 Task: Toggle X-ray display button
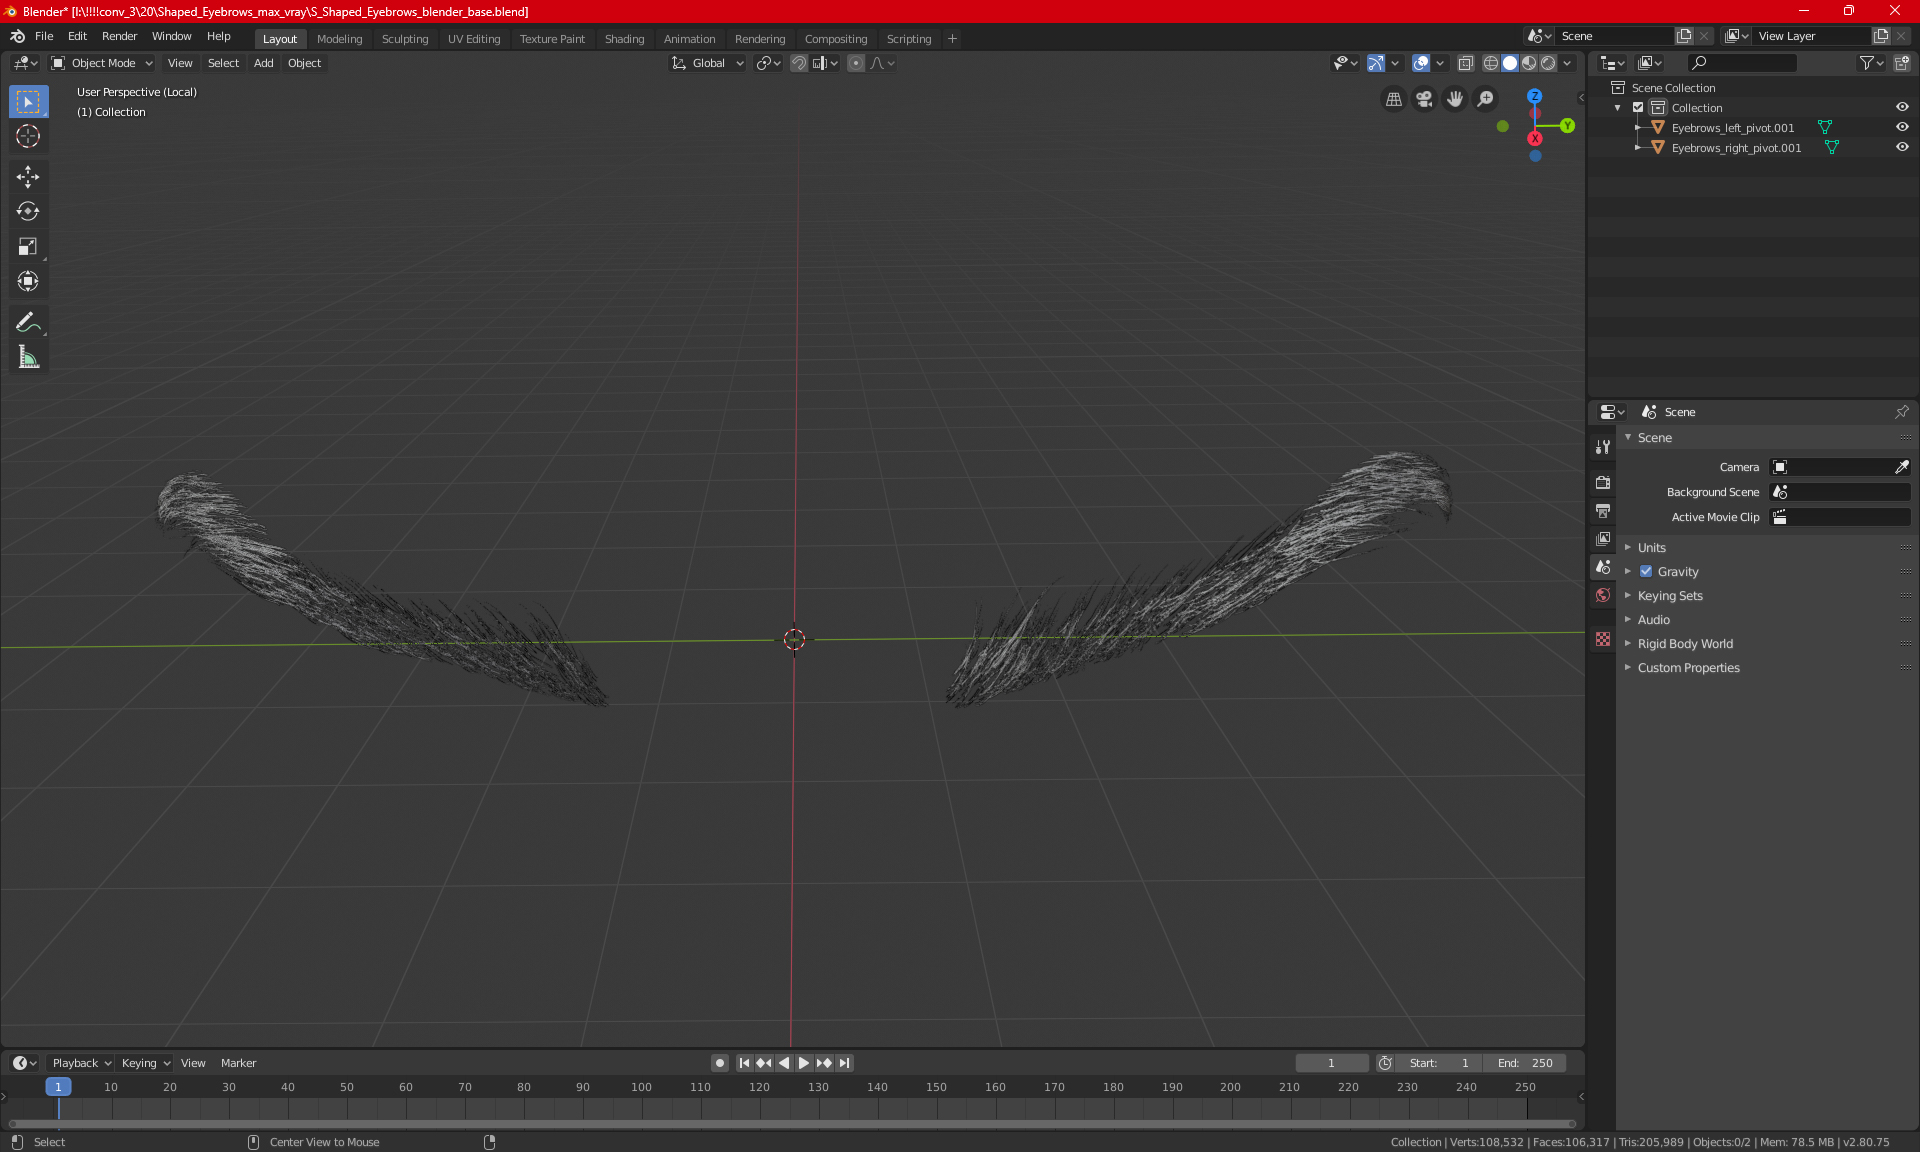[x=1465, y=63]
